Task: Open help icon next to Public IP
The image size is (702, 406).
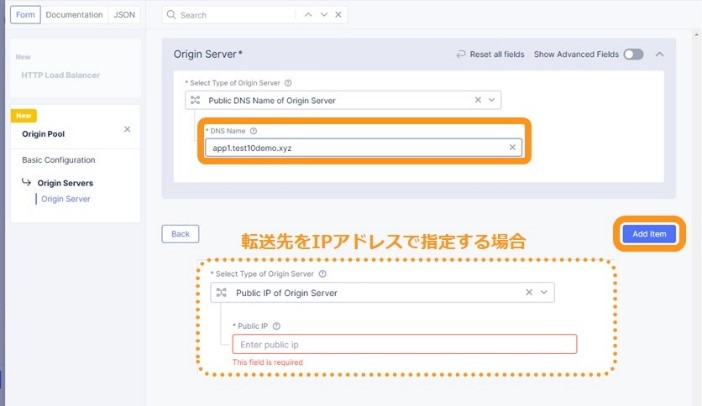Action: 277,326
